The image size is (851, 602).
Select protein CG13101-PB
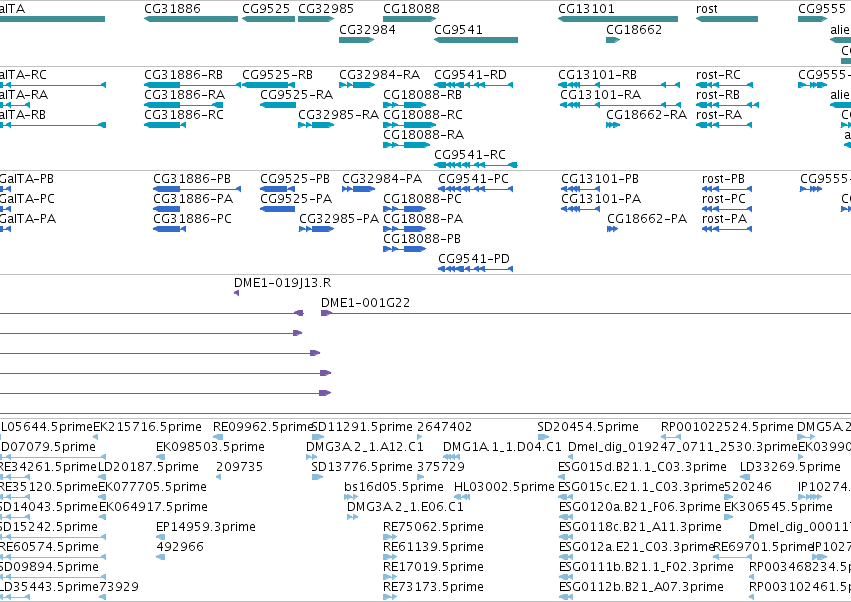tap(580, 189)
